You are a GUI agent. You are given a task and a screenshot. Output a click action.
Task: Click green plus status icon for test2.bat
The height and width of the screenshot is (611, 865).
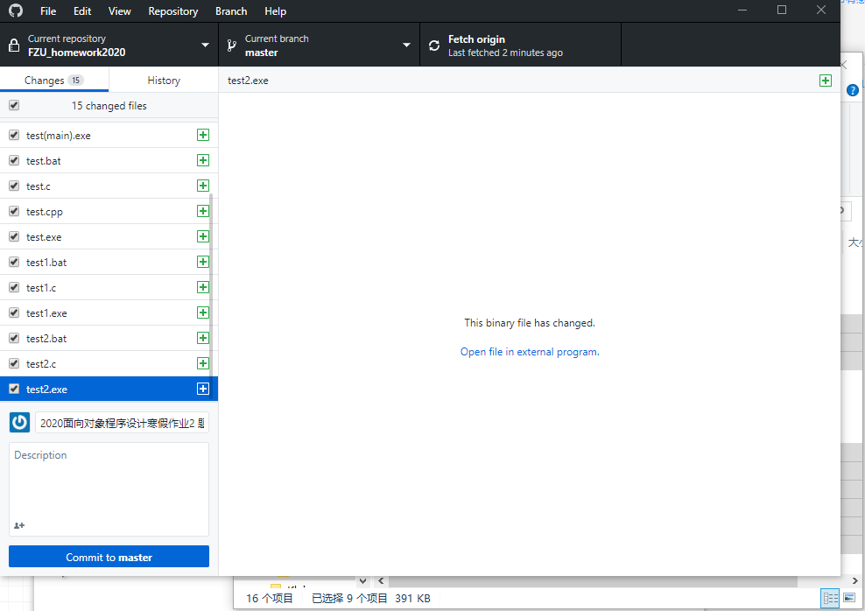tap(203, 338)
